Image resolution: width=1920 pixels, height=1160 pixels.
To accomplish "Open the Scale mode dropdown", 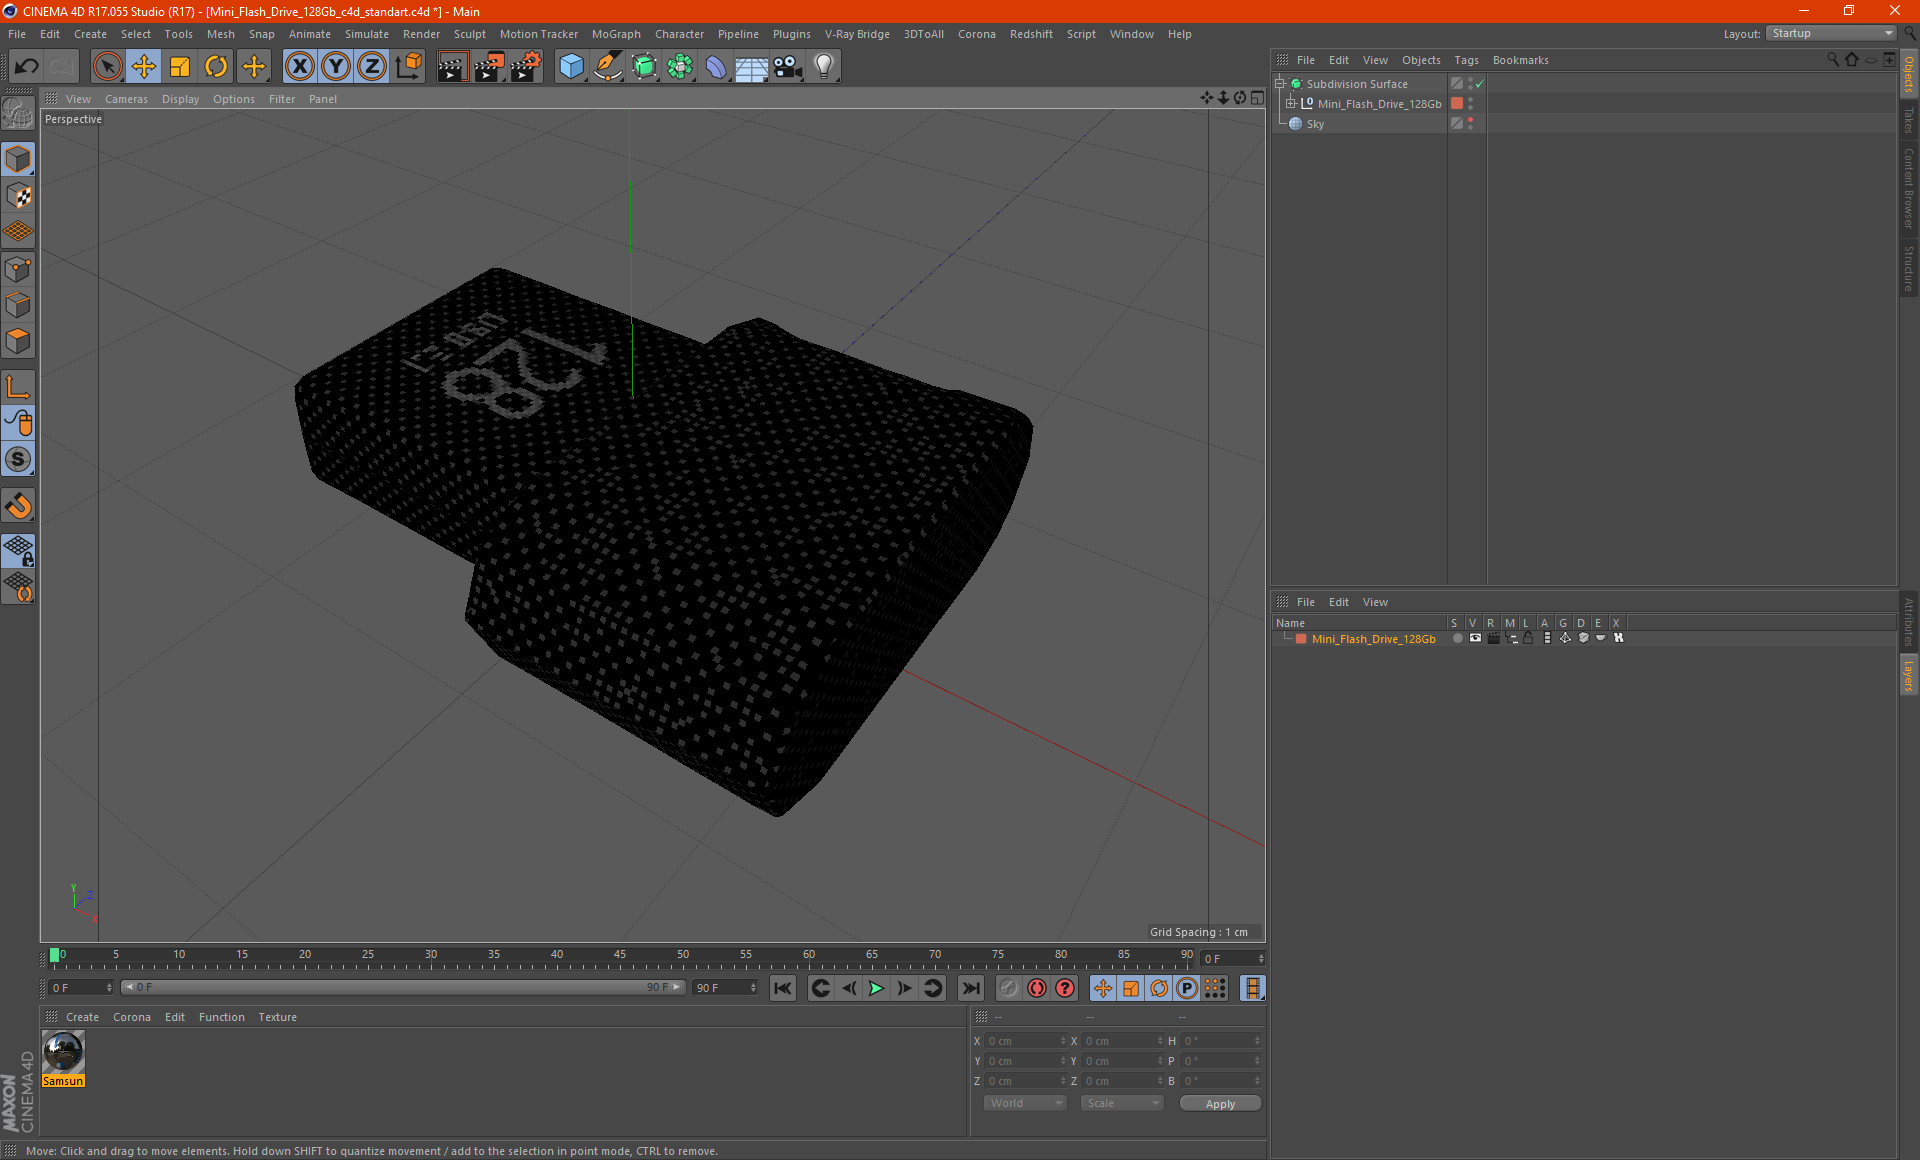I will pos(1122,1103).
